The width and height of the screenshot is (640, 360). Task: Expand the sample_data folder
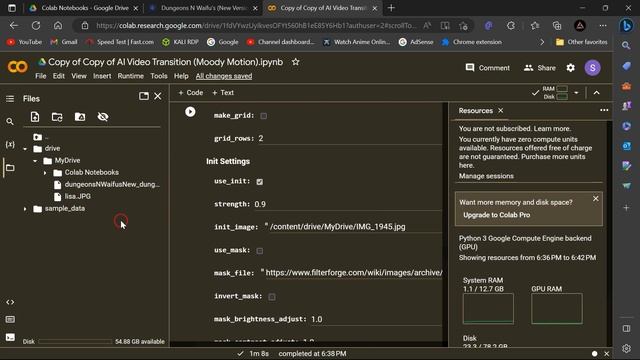click(25, 209)
